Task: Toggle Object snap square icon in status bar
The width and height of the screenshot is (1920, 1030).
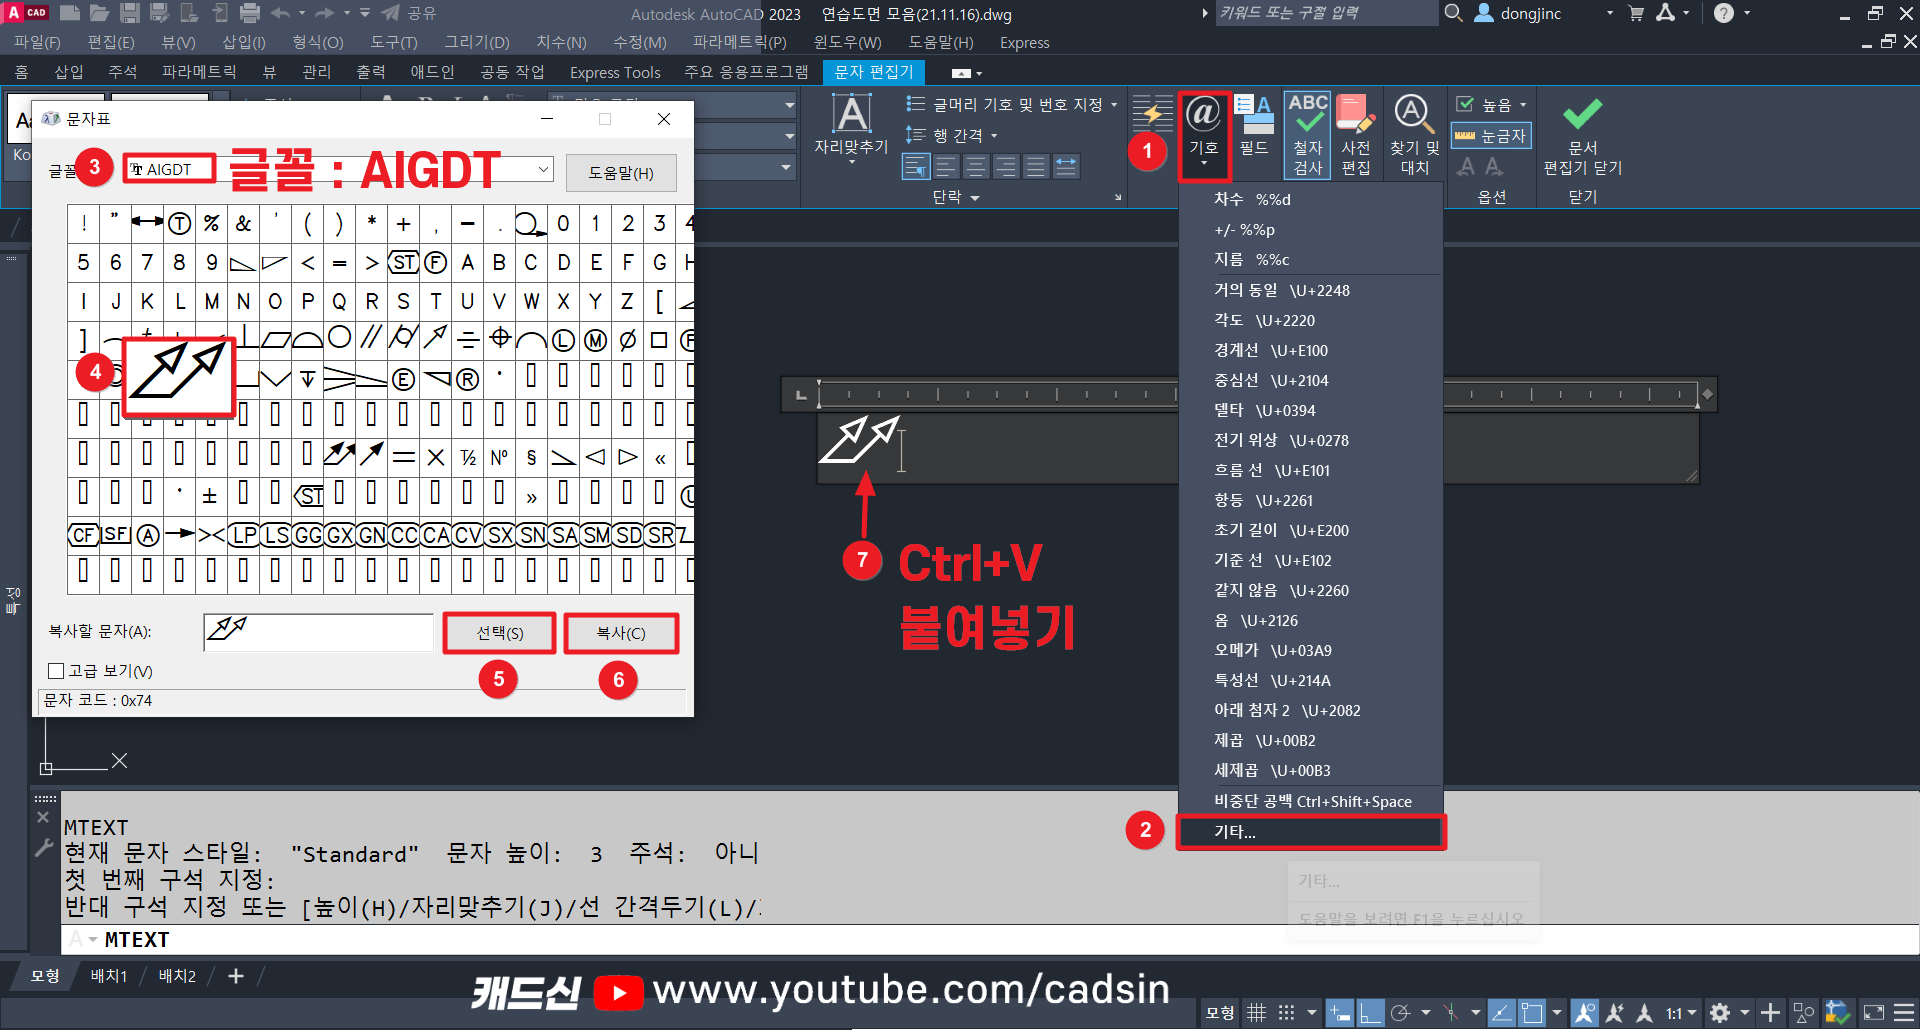Action: (x=1531, y=1013)
